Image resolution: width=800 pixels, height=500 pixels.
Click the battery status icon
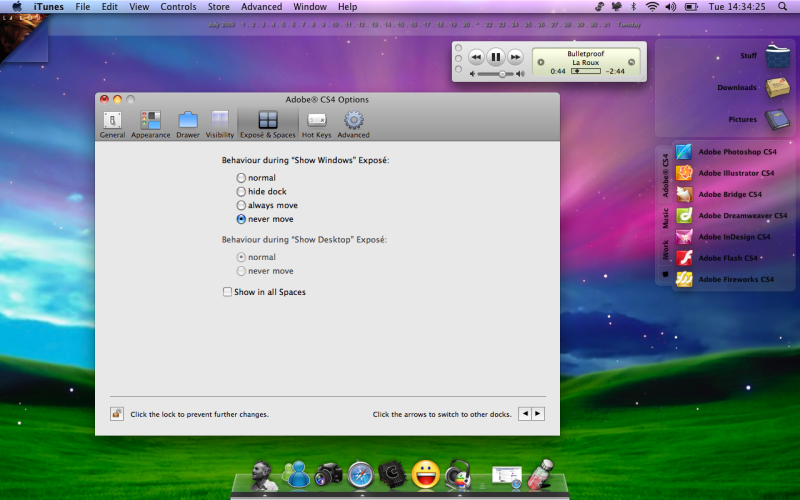point(691,7)
